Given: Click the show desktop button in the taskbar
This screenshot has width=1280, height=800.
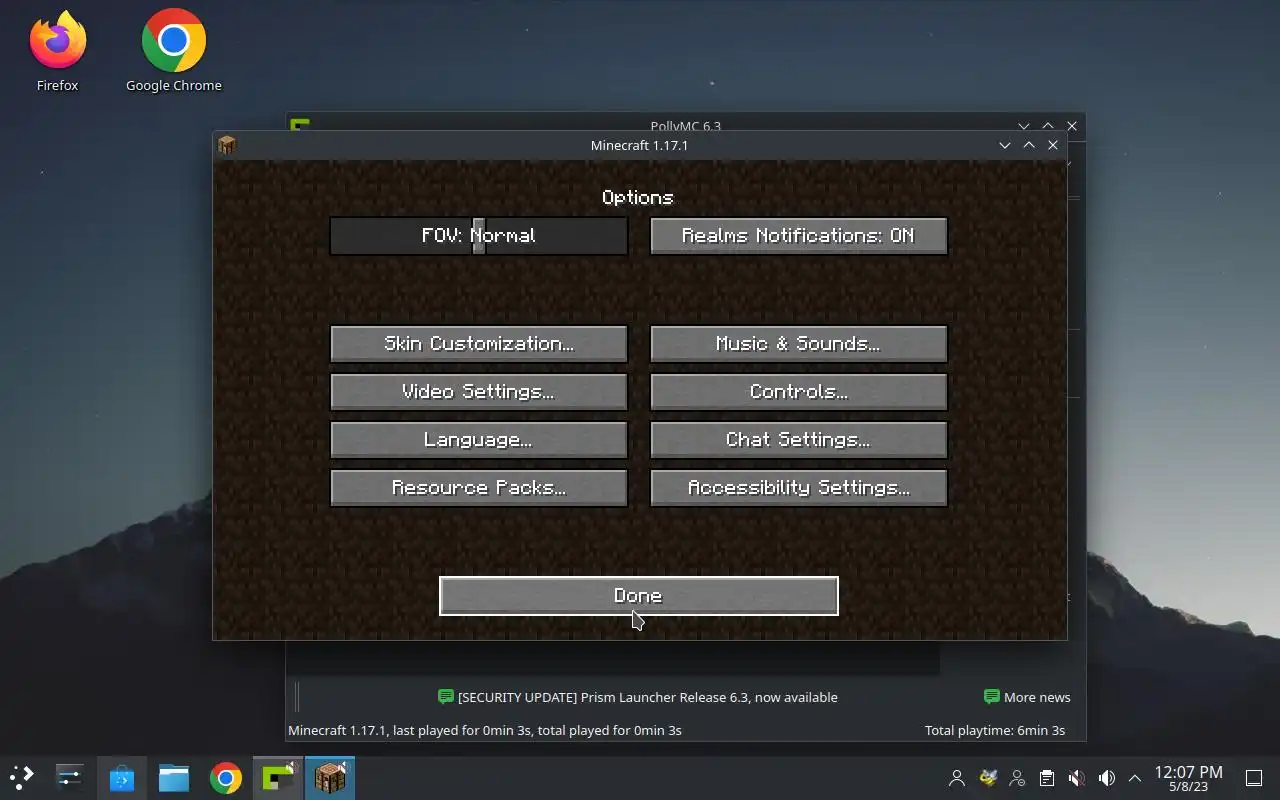Looking at the screenshot, I should click(1253, 778).
